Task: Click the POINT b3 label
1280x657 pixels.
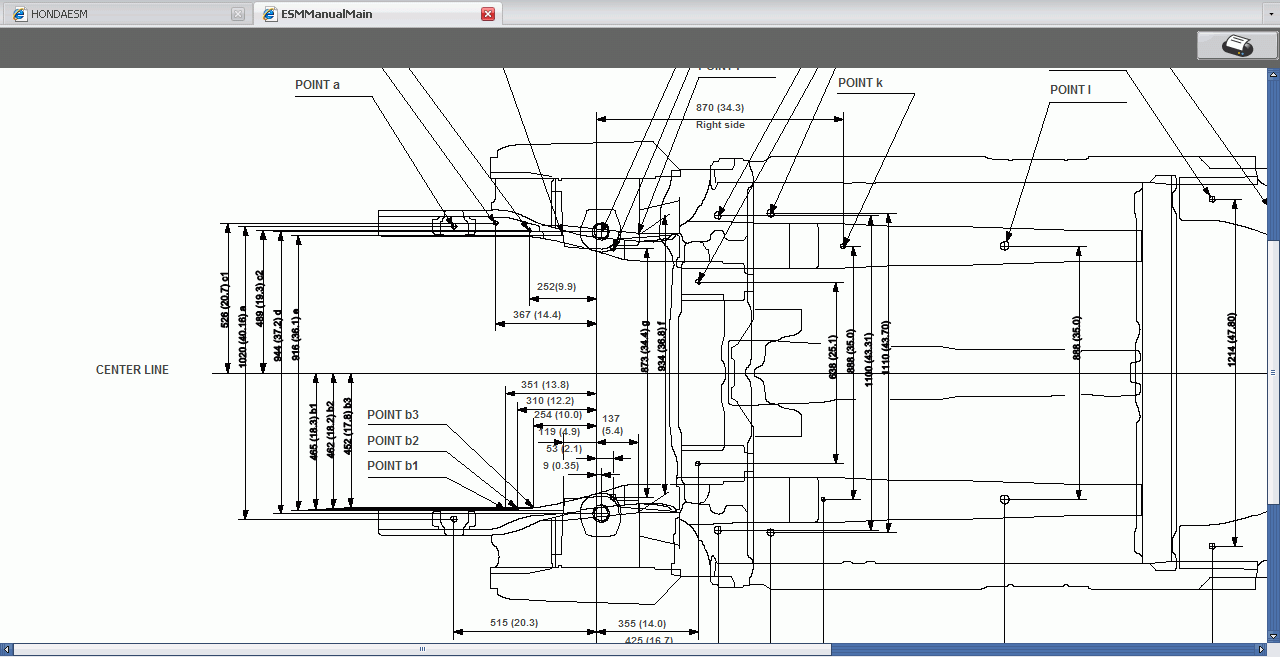Action: coord(392,415)
